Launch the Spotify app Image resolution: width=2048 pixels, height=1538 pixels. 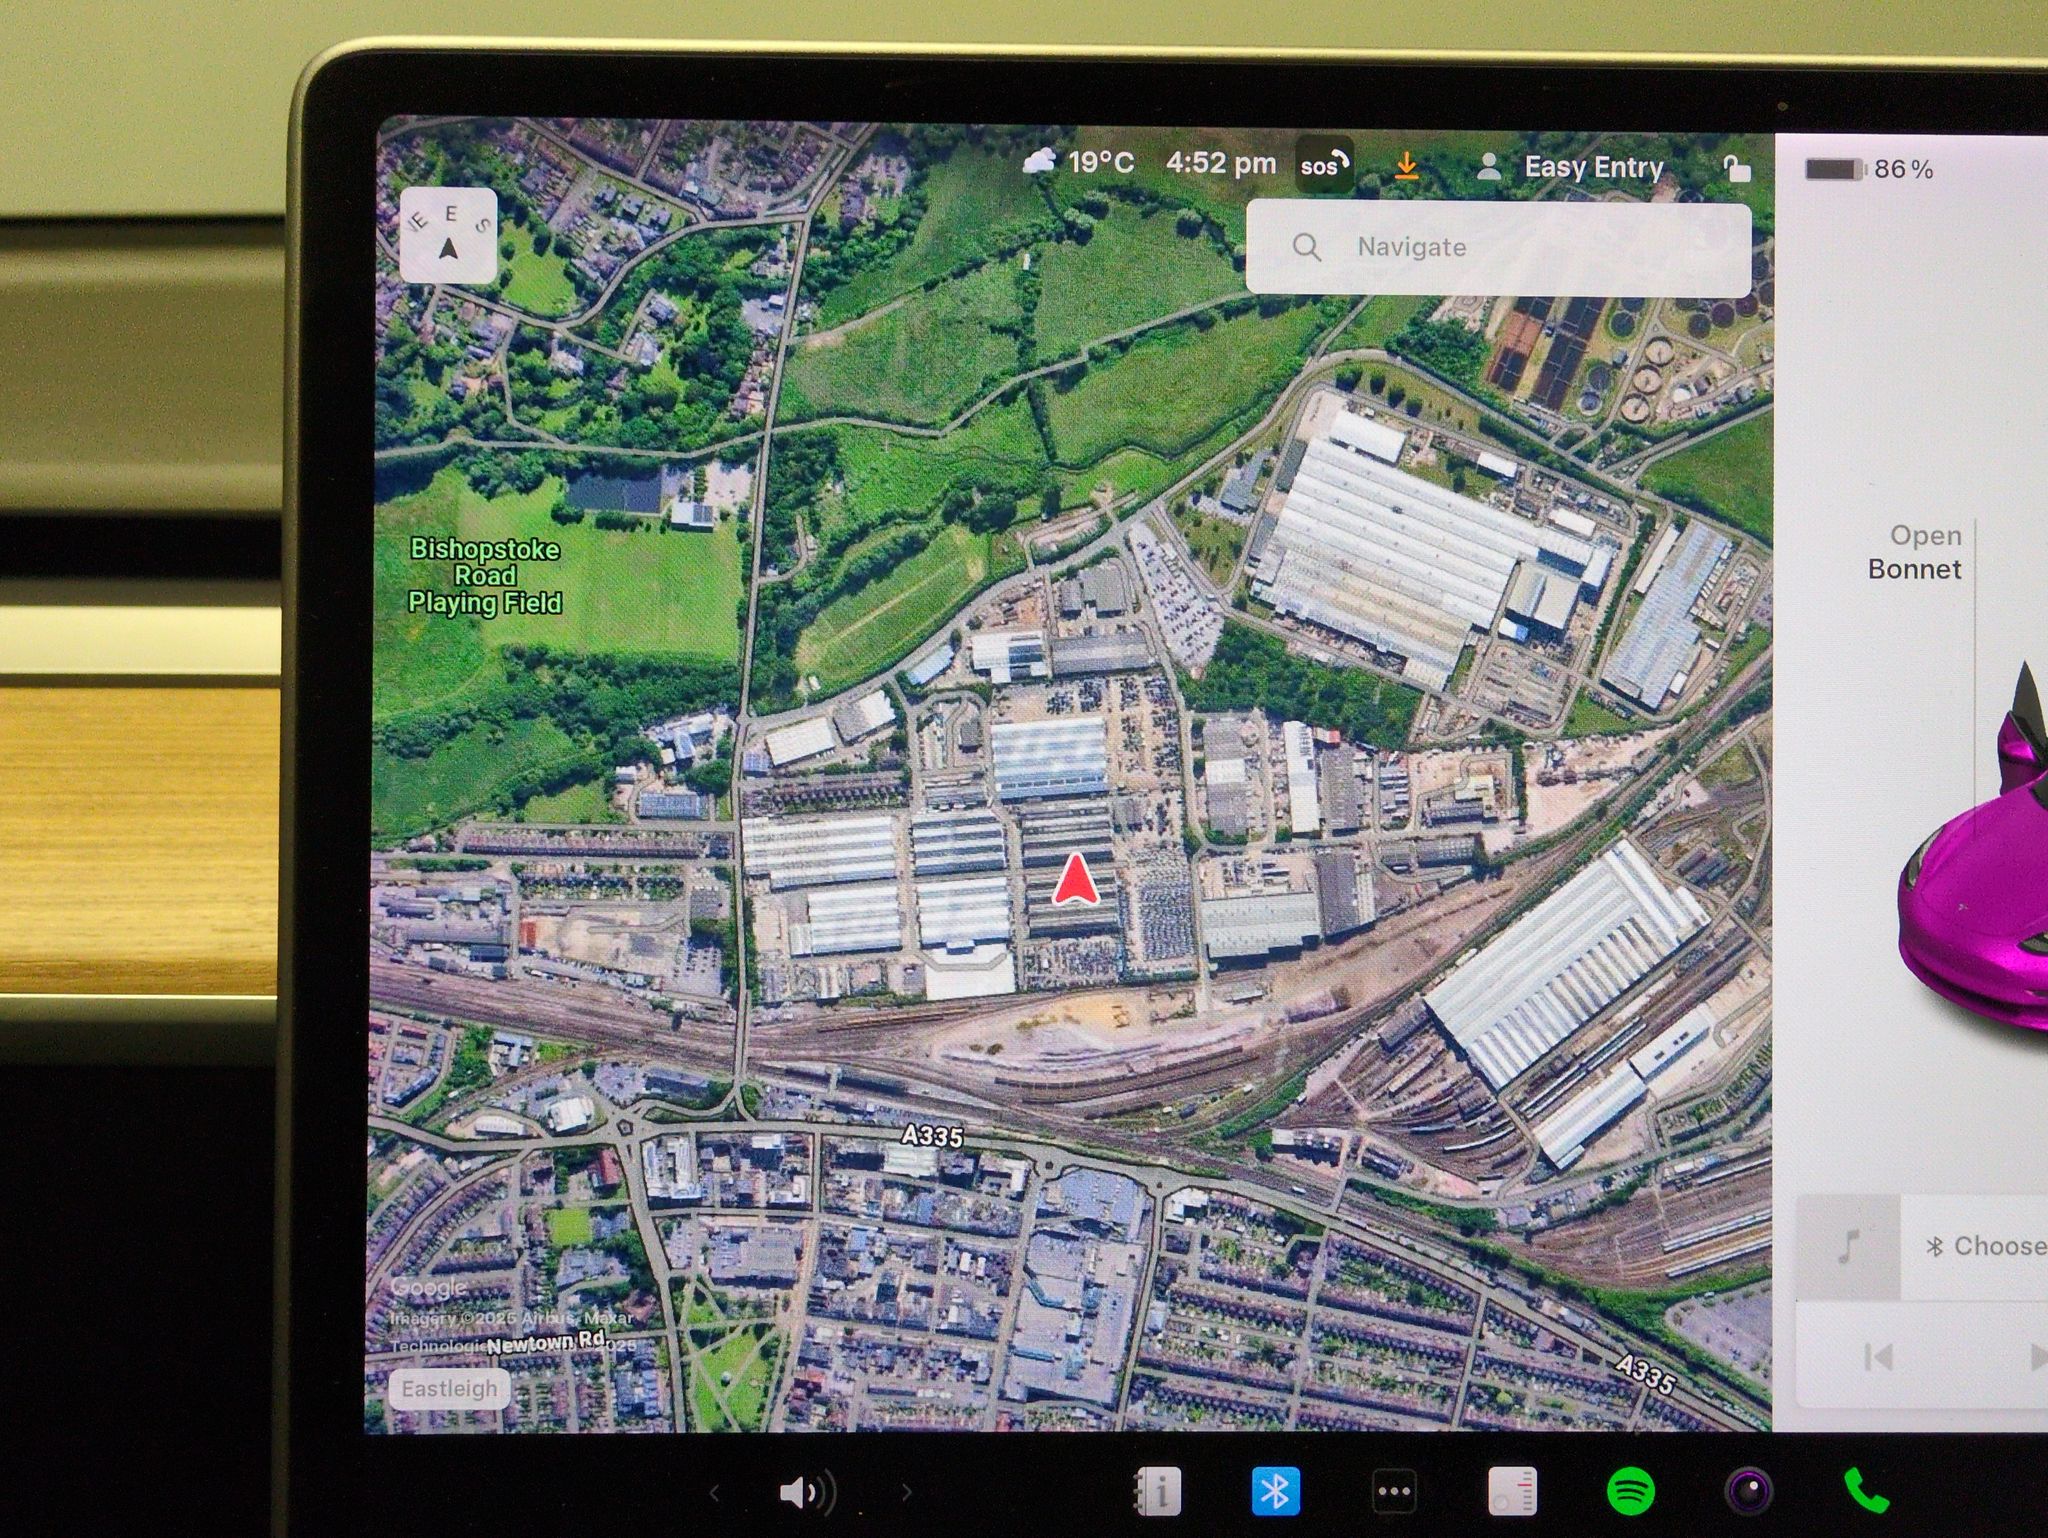pos(1631,1491)
